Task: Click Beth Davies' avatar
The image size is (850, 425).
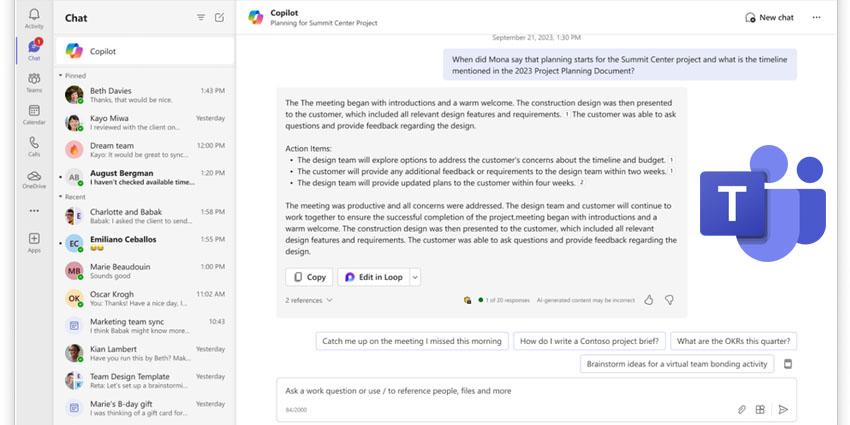Action: point(74,95)
